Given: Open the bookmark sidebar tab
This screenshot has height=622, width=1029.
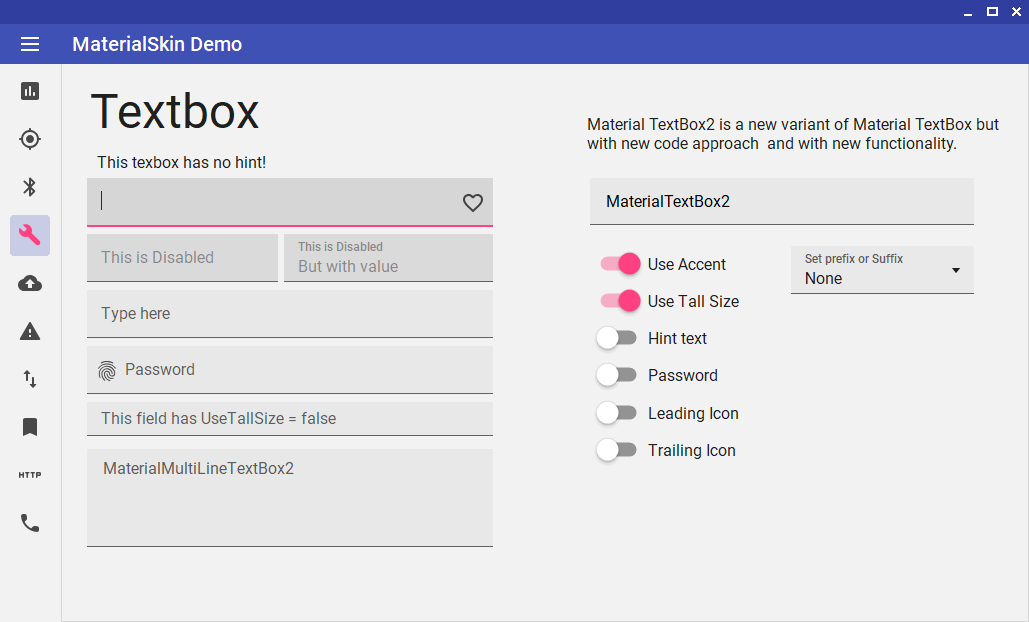Looking at the screenshot, I should click(30, 427).
